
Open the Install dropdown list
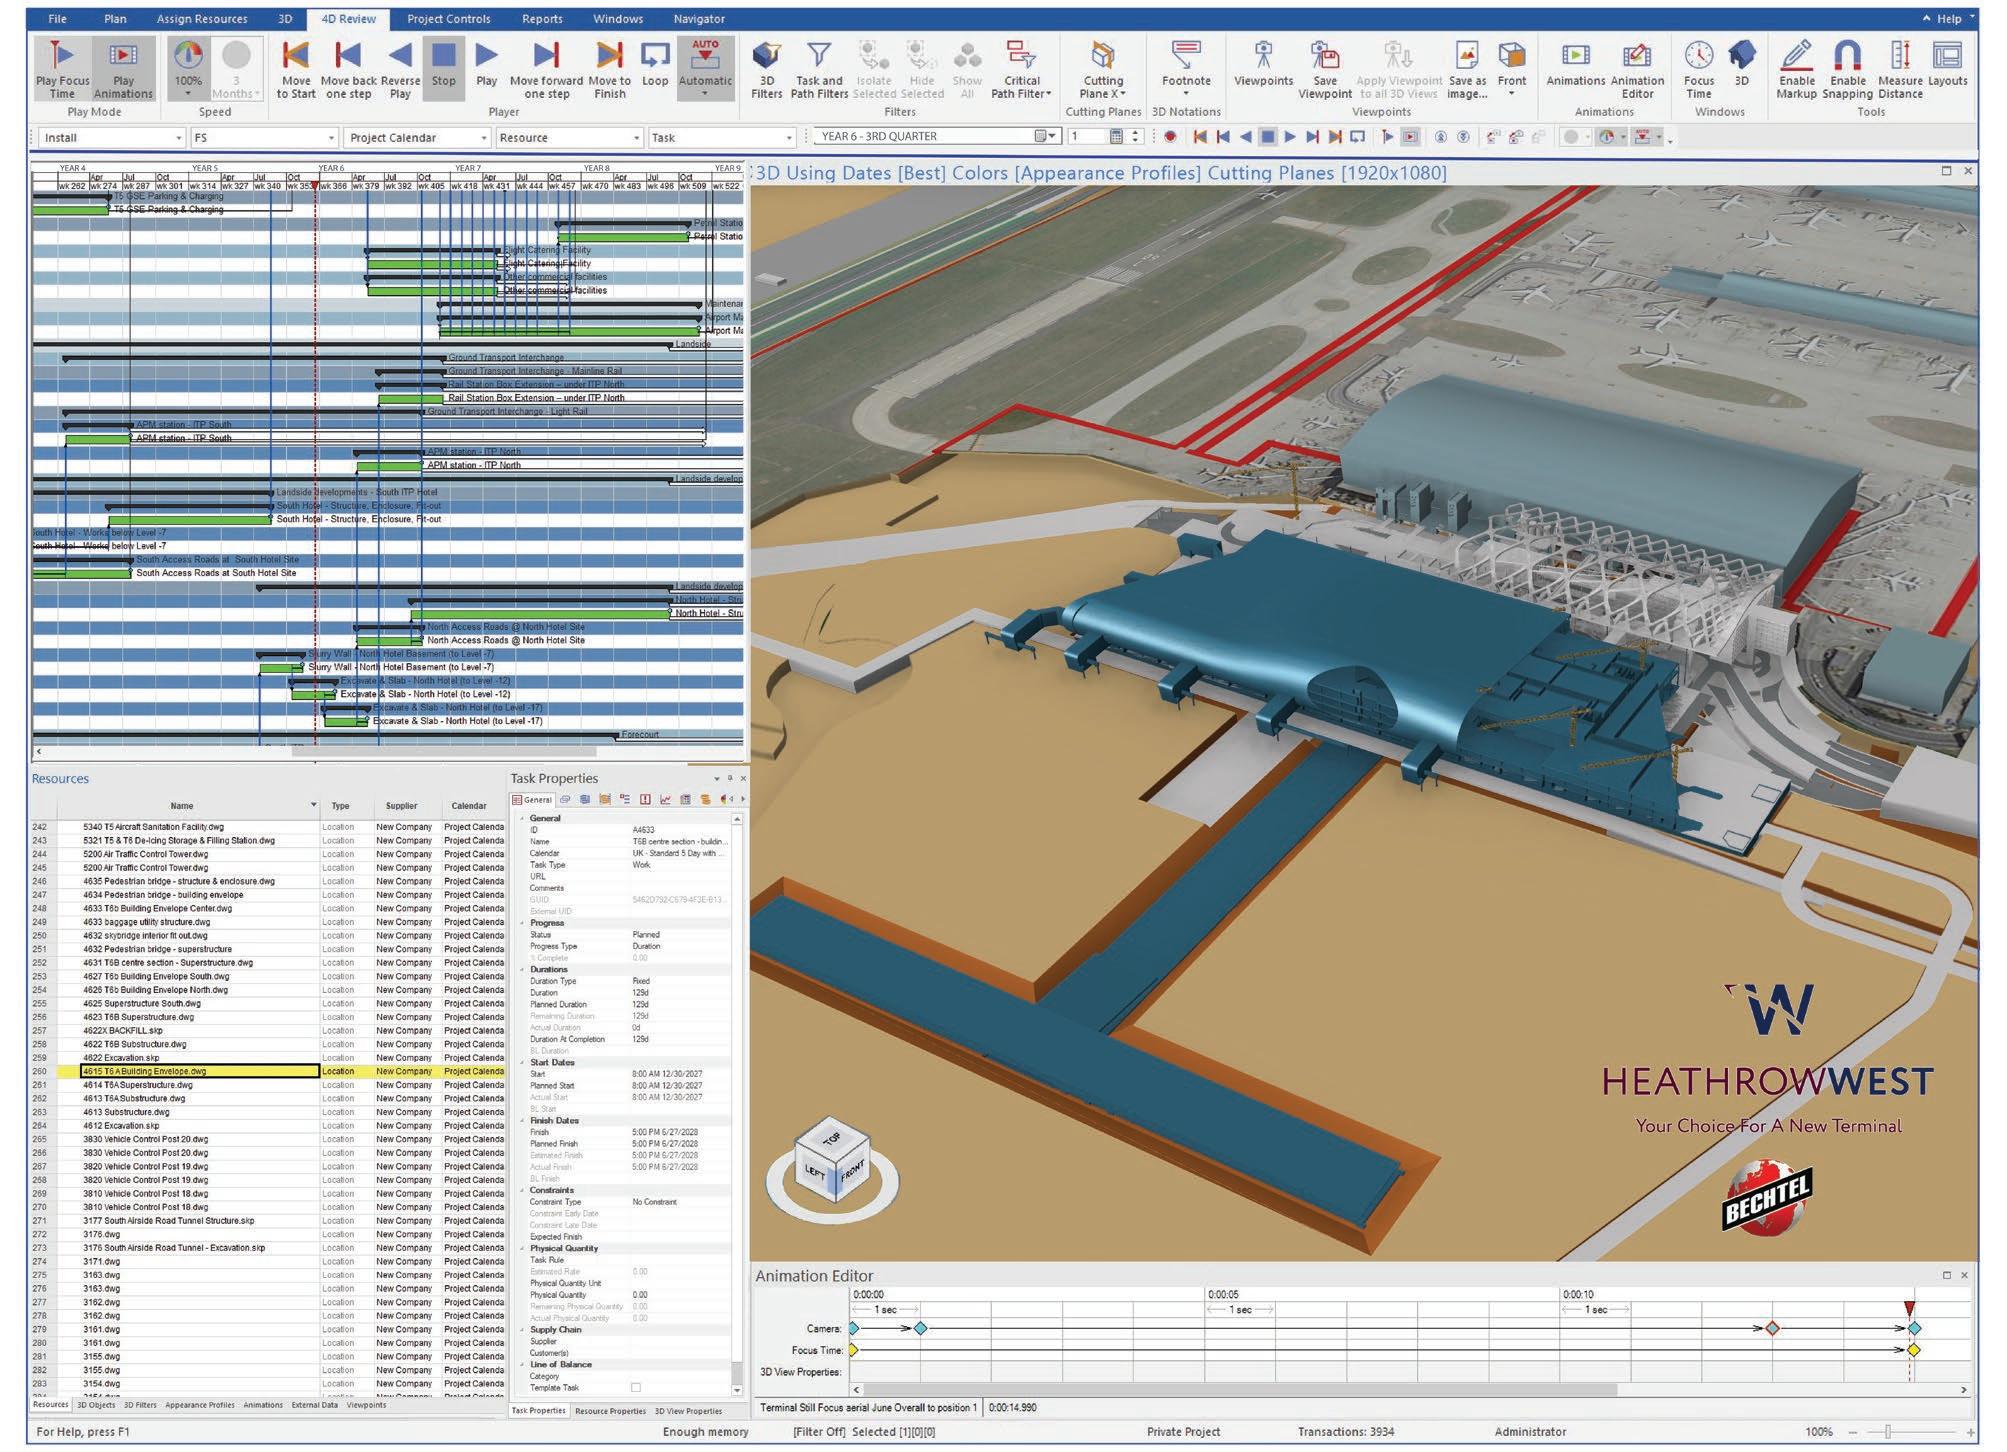[178, 138]
